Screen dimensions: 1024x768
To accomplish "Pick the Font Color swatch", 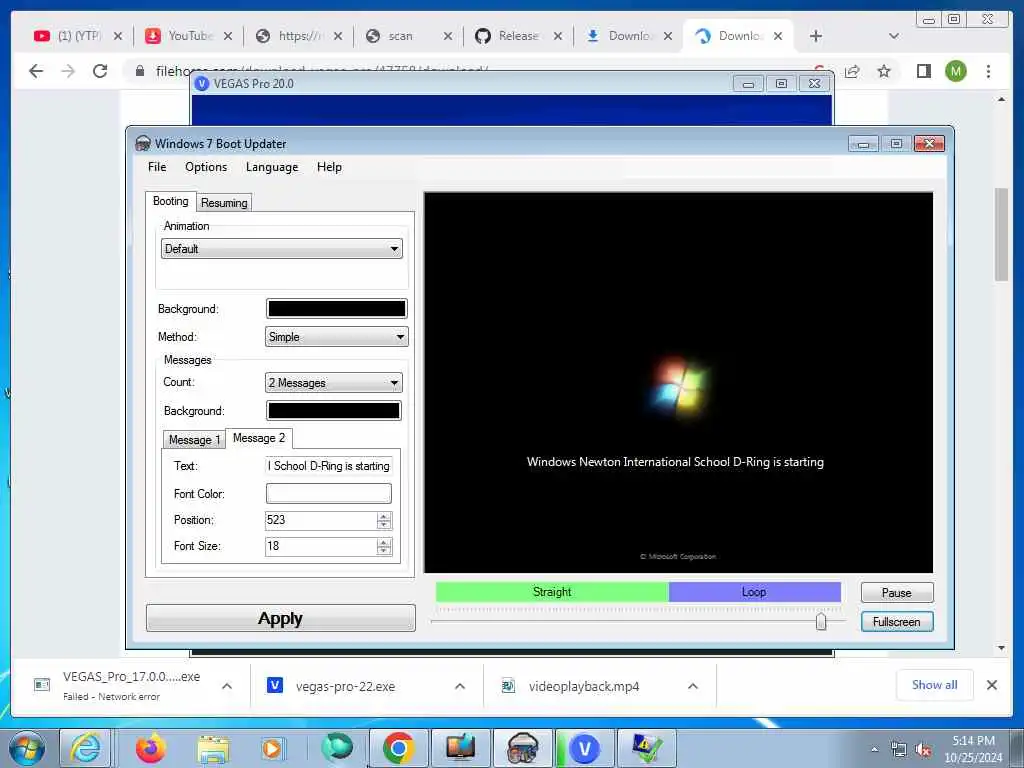I will pyautogui.click(x=328, y=494).
